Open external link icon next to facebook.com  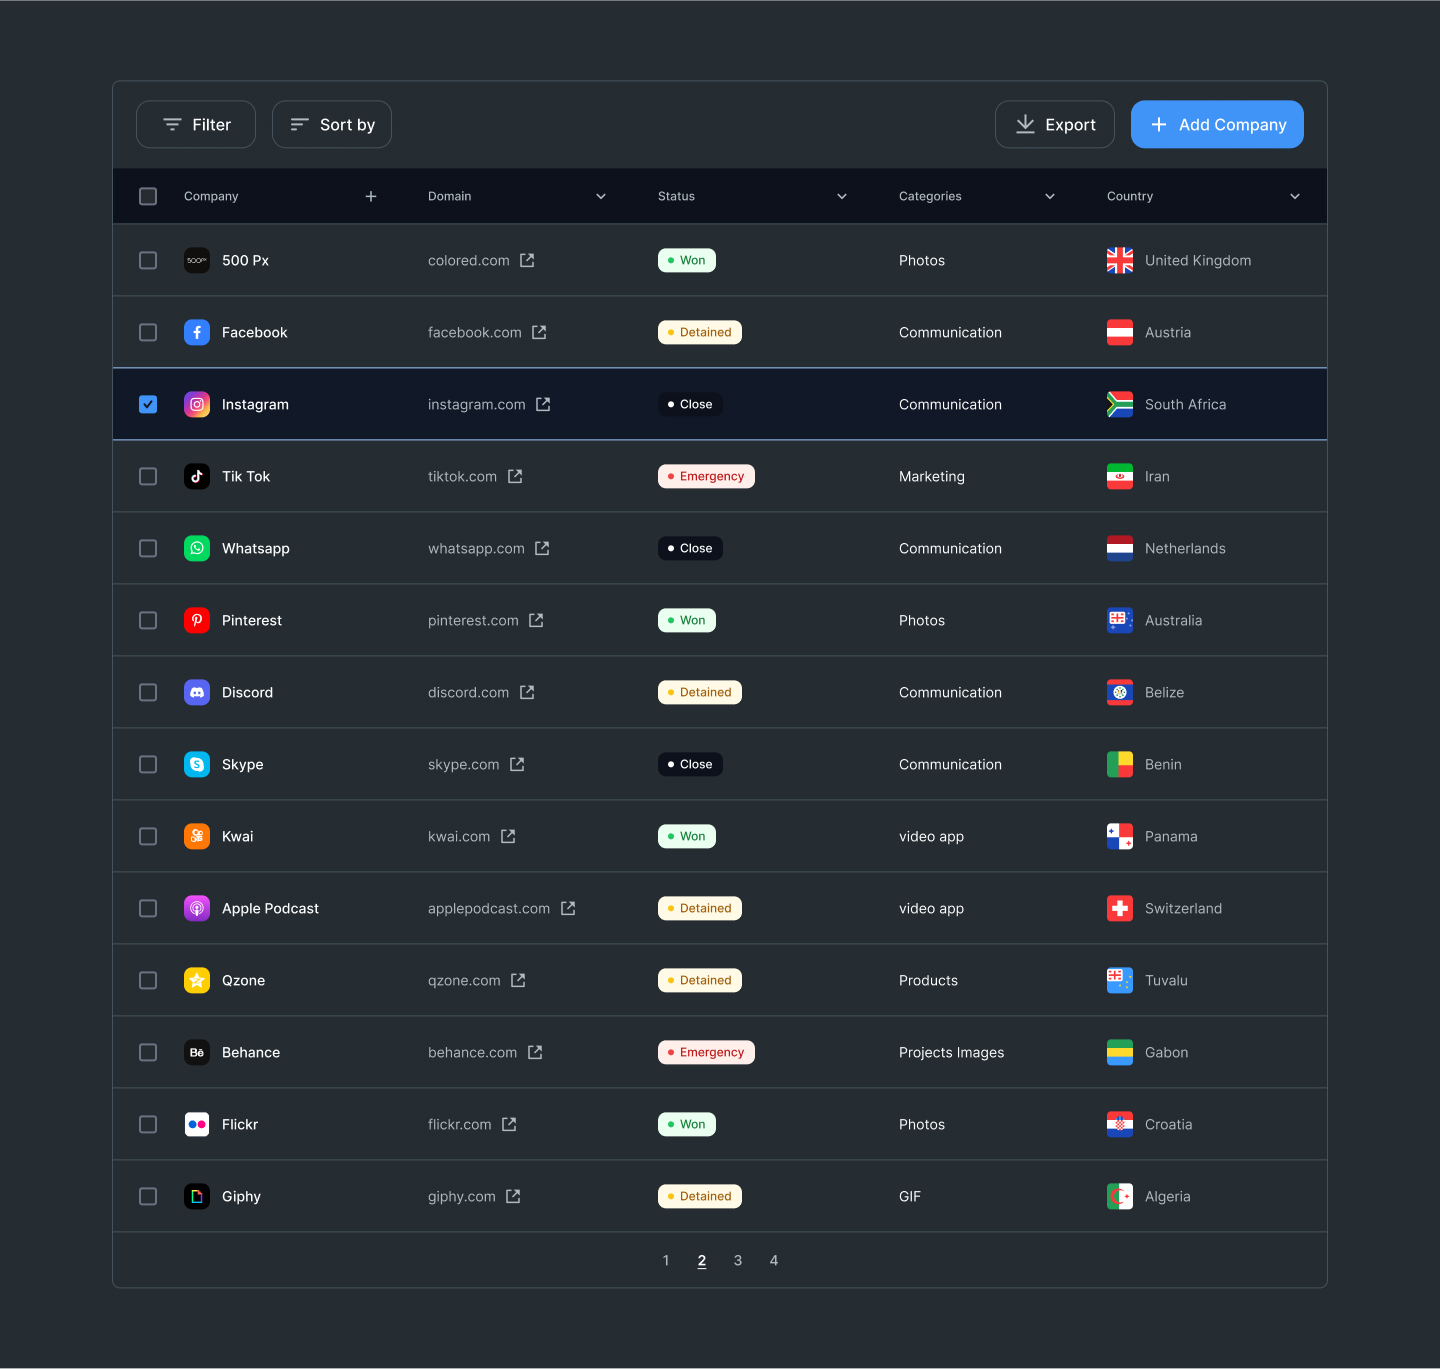(x=539, y=332)
